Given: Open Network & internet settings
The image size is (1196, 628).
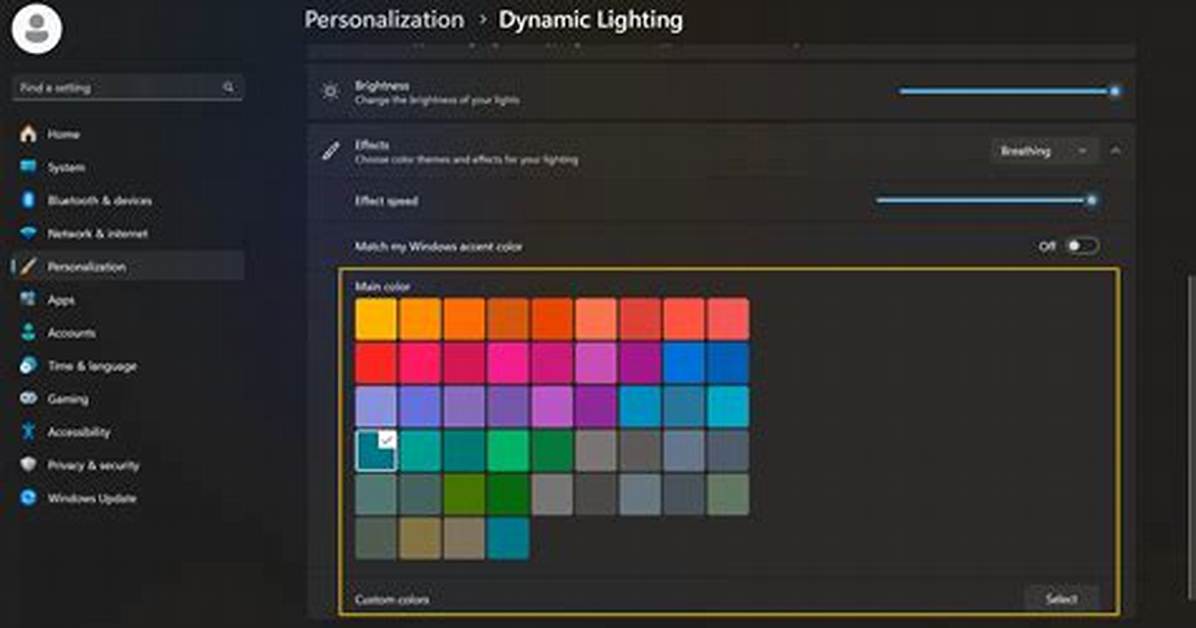Looking at the screenshot, I should pos(127,233).
